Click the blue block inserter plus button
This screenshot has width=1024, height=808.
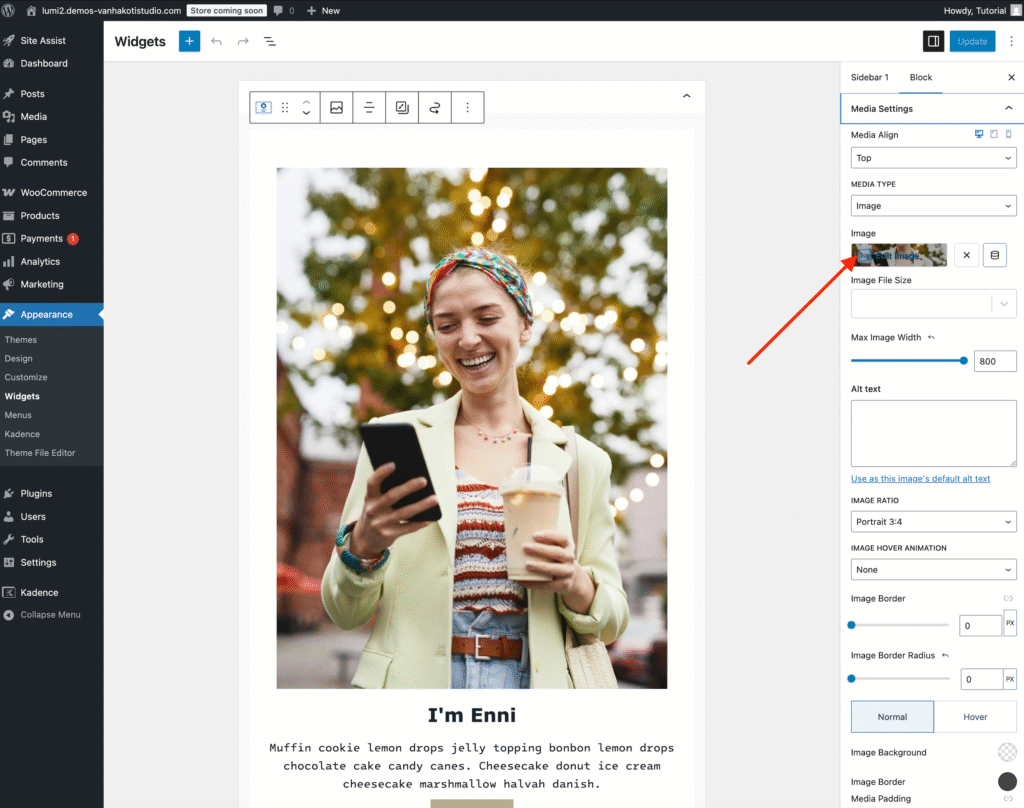tap(189, 41)
